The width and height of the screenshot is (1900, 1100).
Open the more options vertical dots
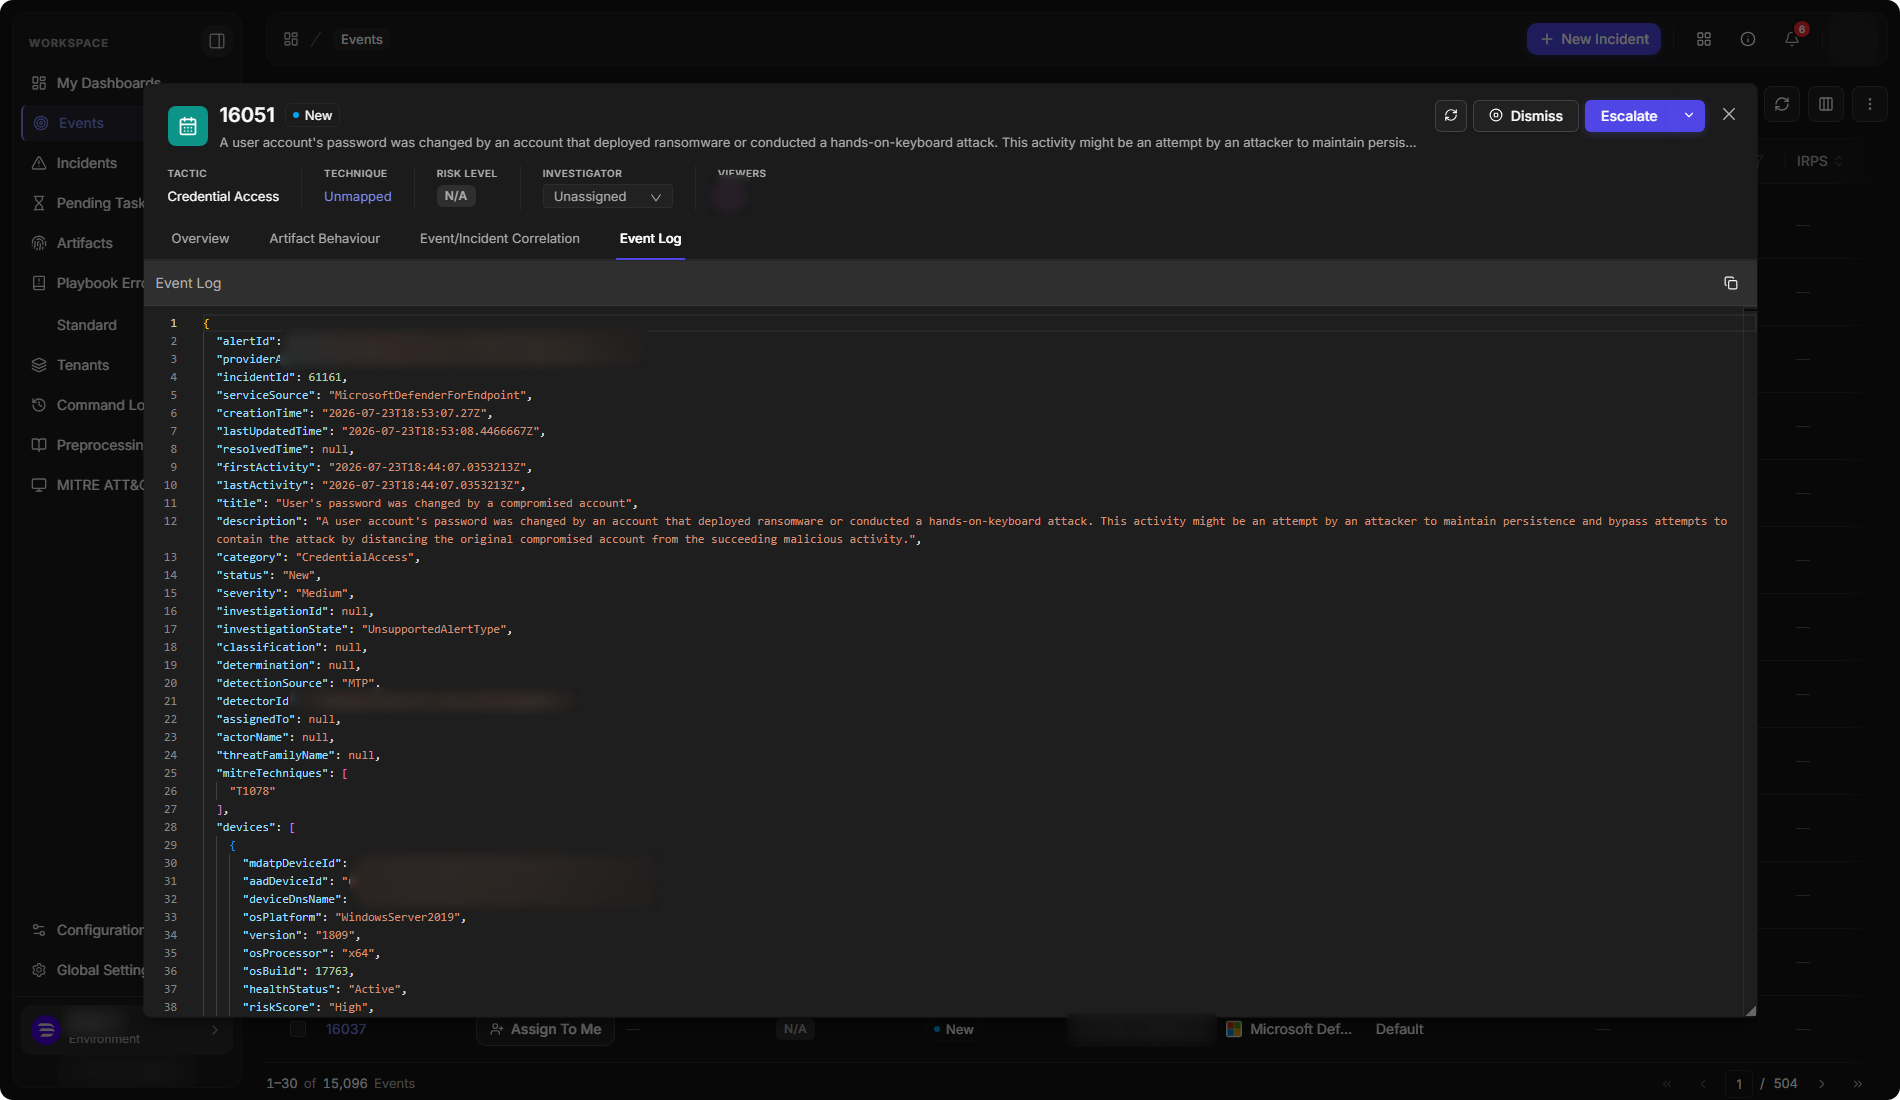[x=1870, y=104]
